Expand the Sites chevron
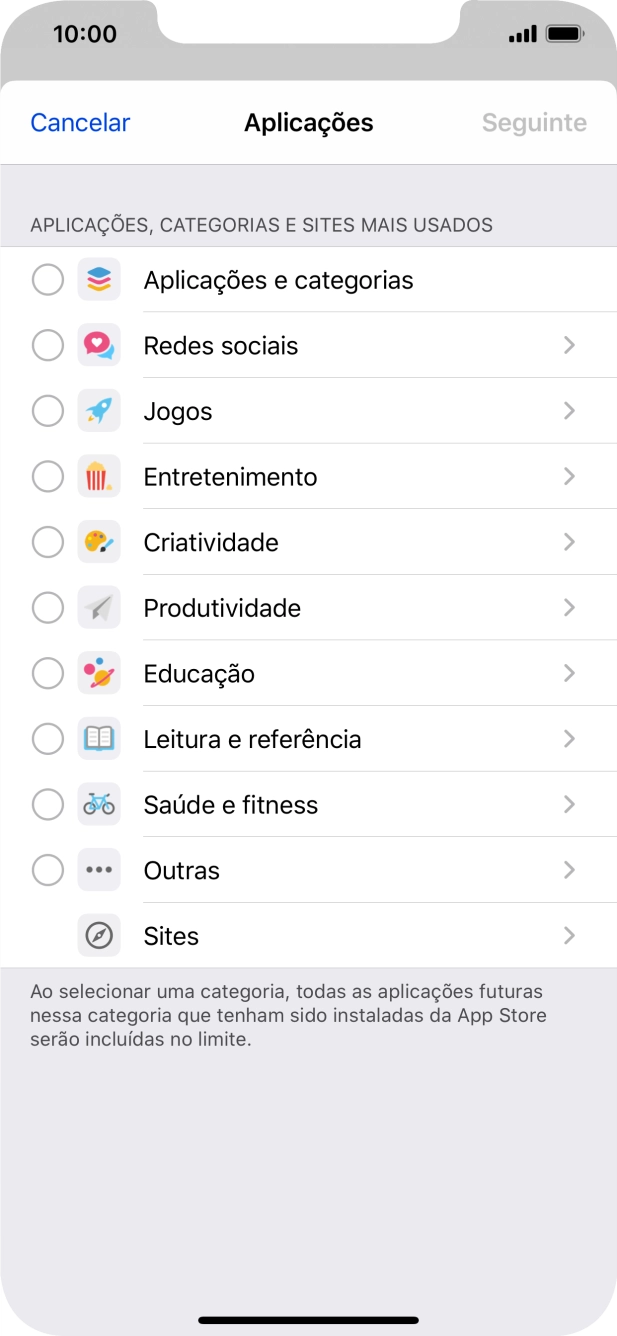 [569, 935]
